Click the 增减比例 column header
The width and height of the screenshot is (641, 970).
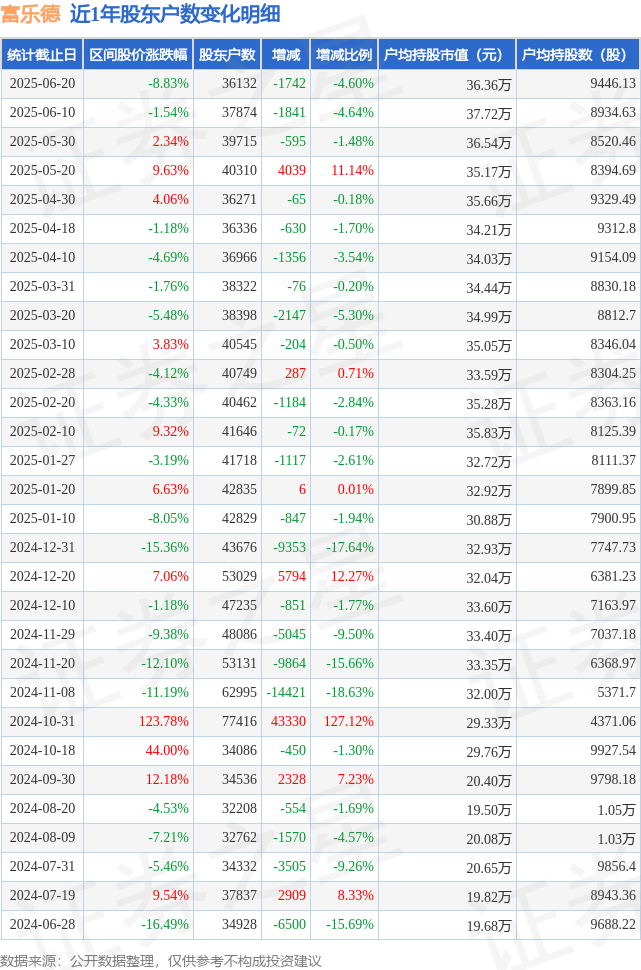[344, 54]
